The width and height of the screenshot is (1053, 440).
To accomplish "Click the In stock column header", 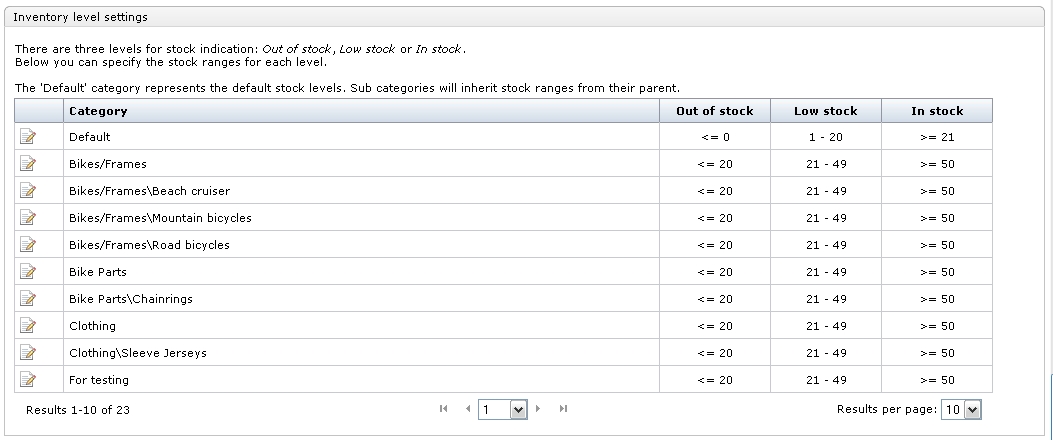I will (x=937, y=111).
